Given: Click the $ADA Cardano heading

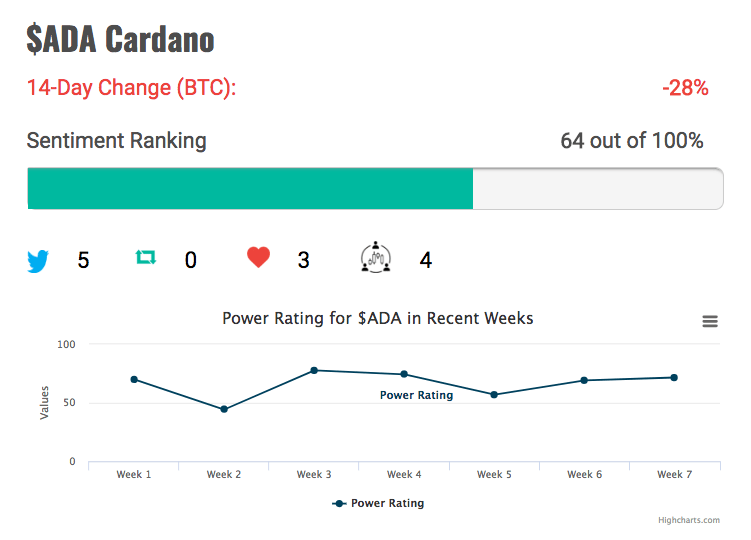Looking at the screenshot, I should (x=120, y=40).
